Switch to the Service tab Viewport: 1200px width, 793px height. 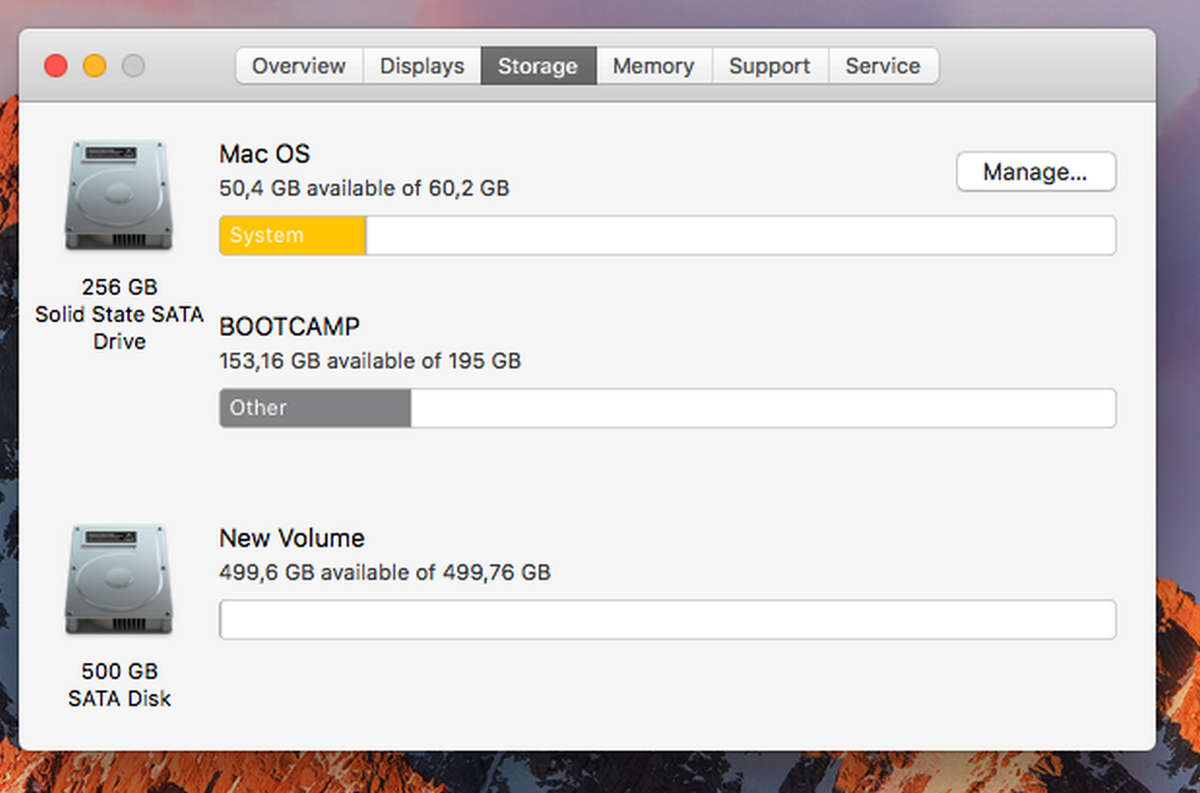883,65
